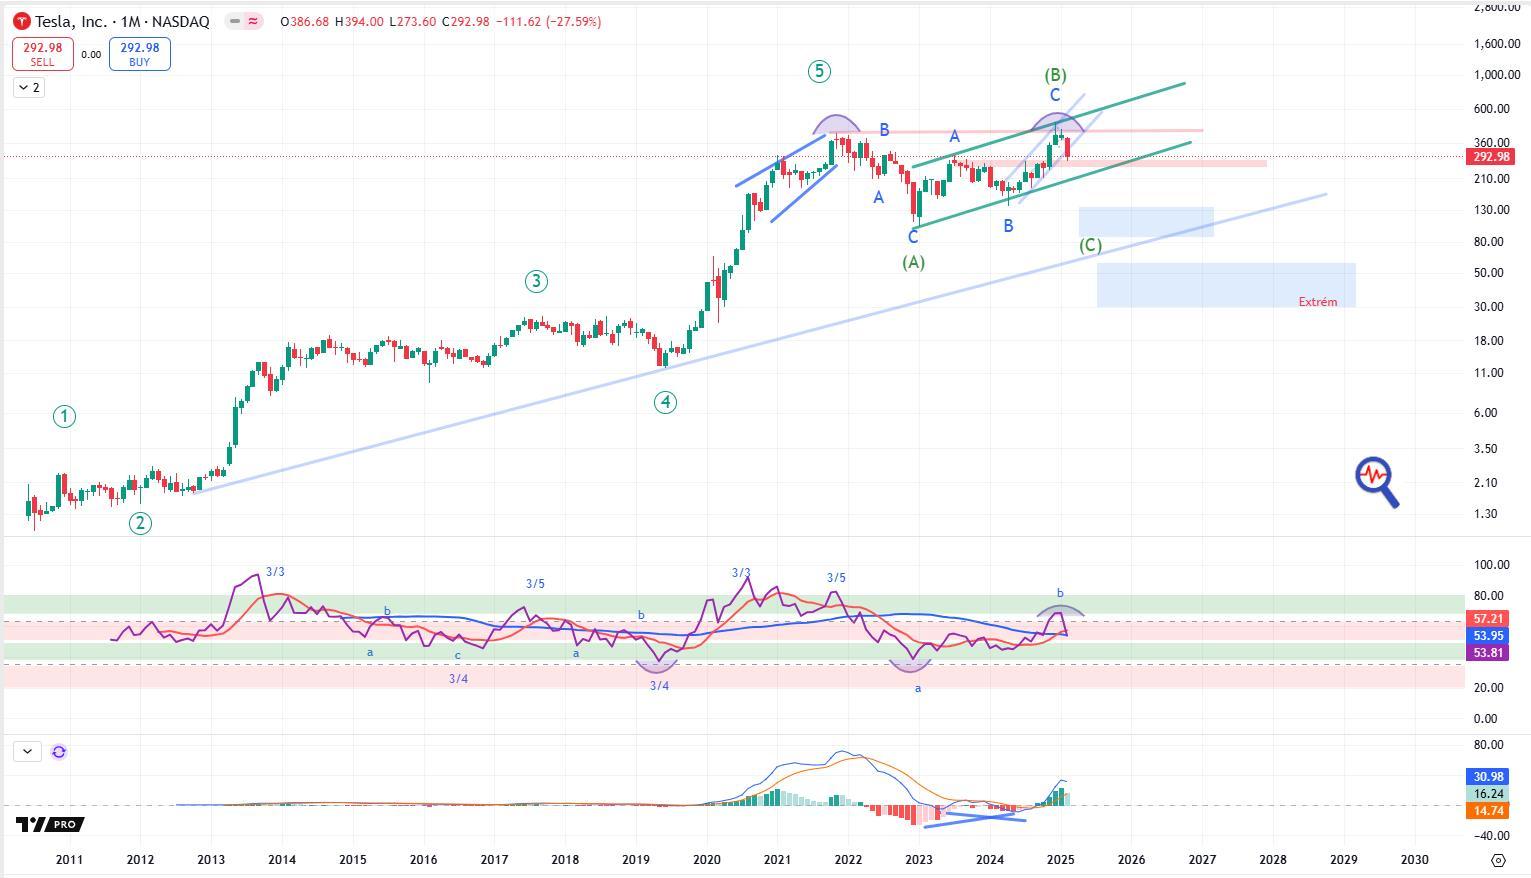
Task: Toggle the gray dash market status pill
Action: pyautogui.click(x=234, y=21)
